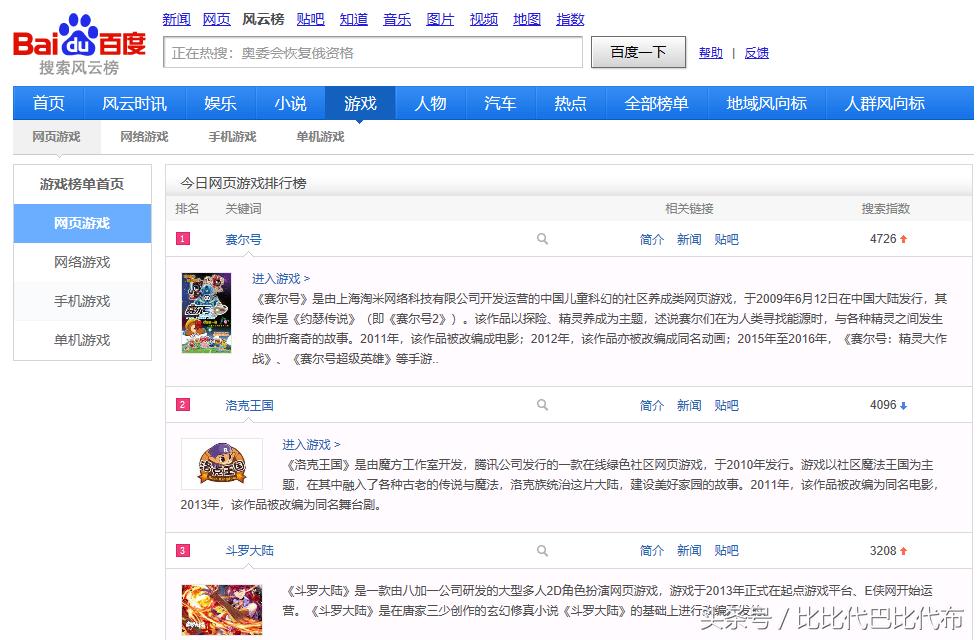Viewport: 979px width, 640px height.
Task: Click the magnifier search icon beside 斗罗大陆
Action: (542, 550)
